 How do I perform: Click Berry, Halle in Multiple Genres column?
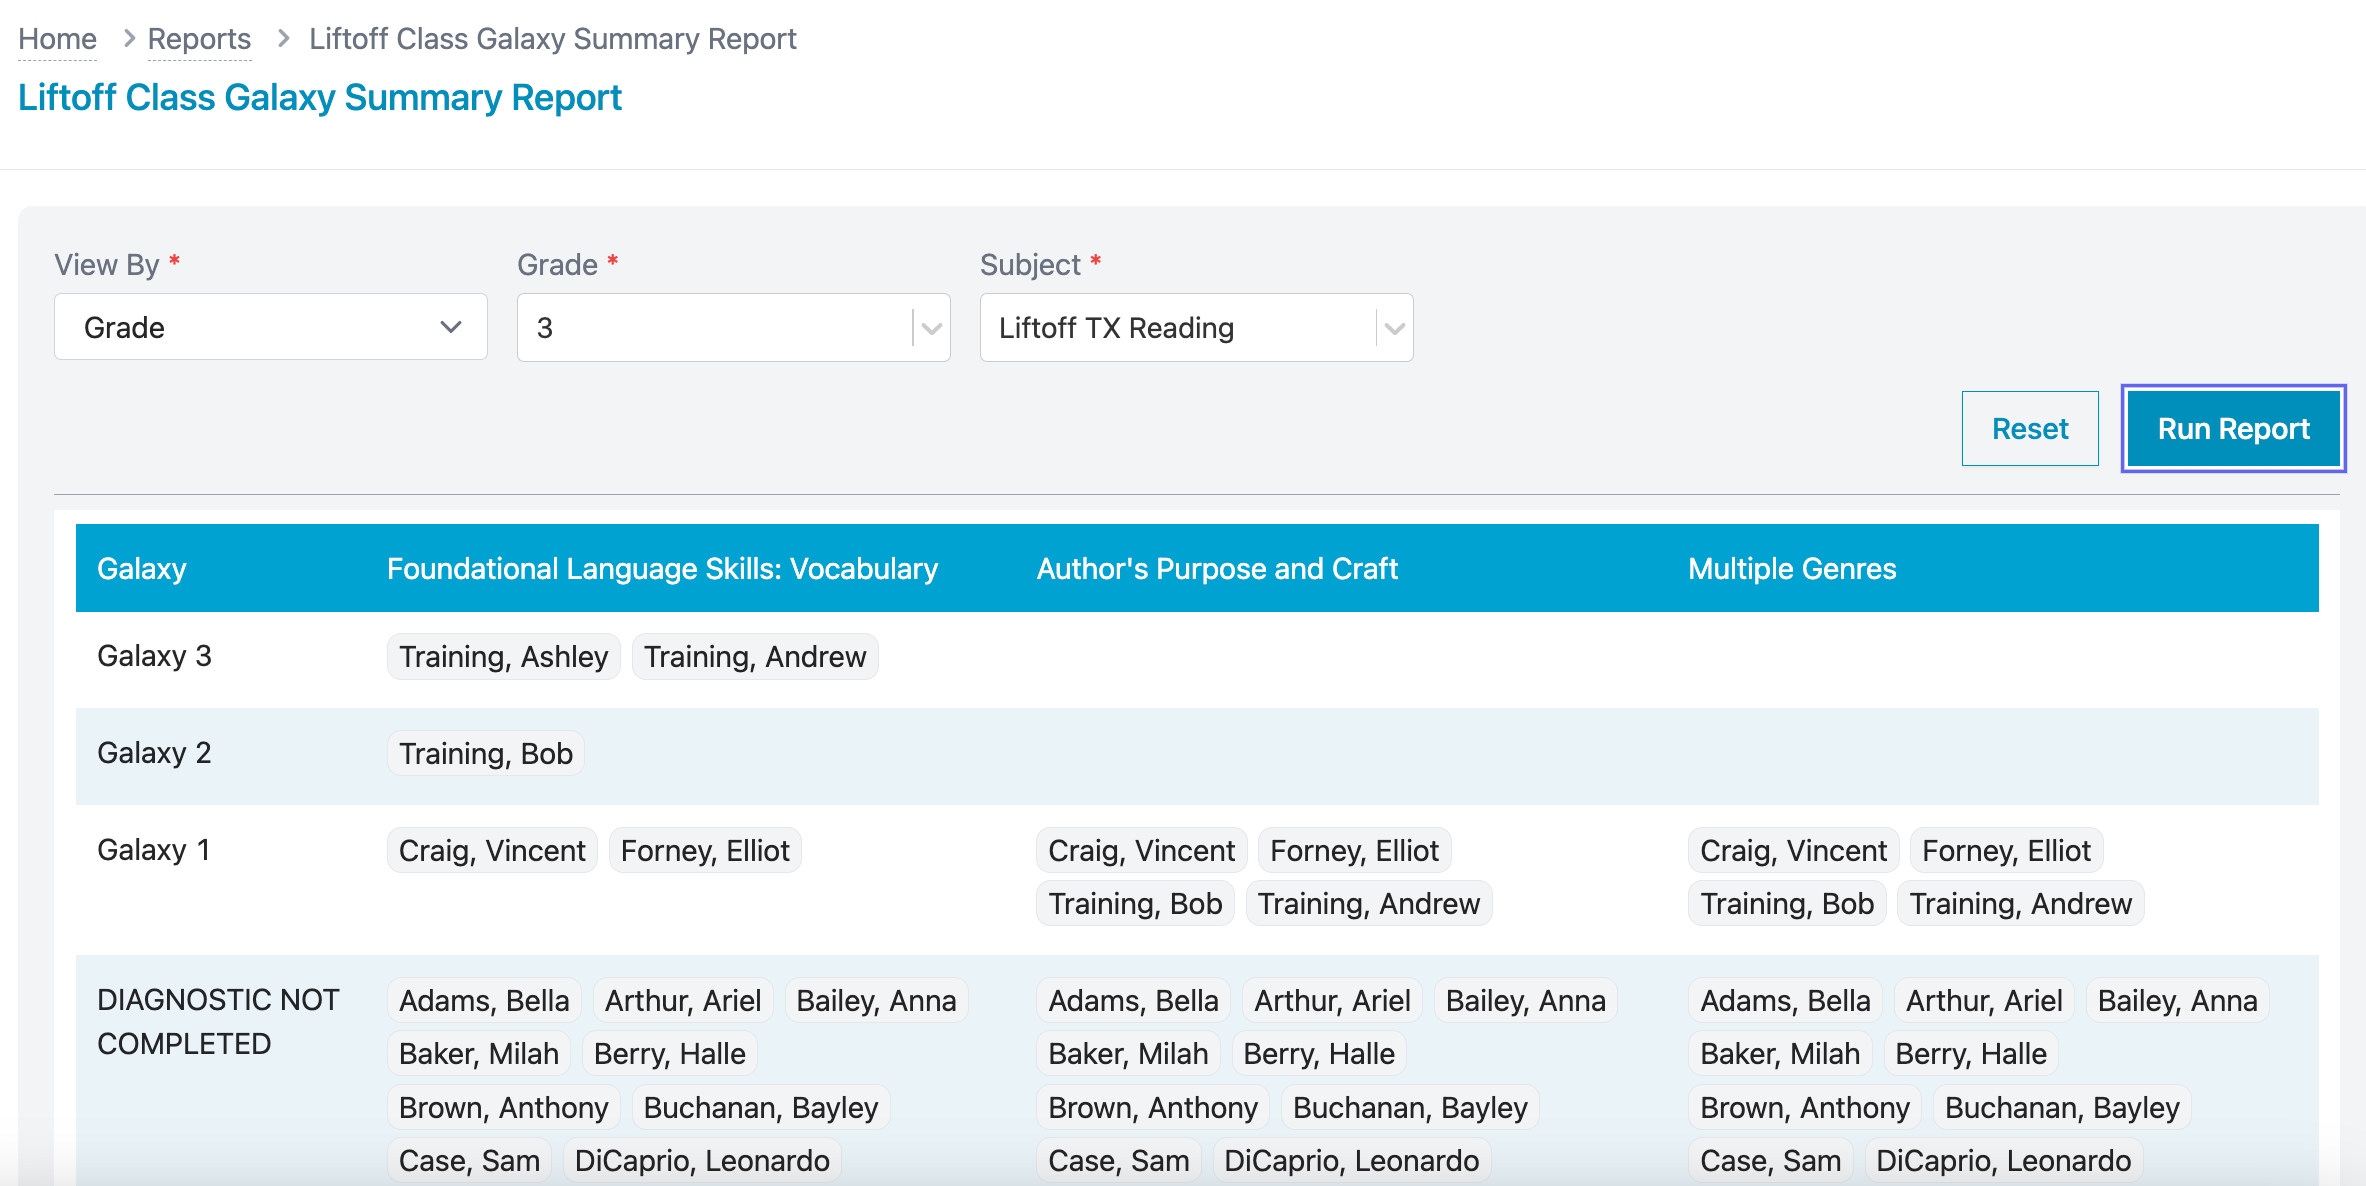tap(1971, 1053)
